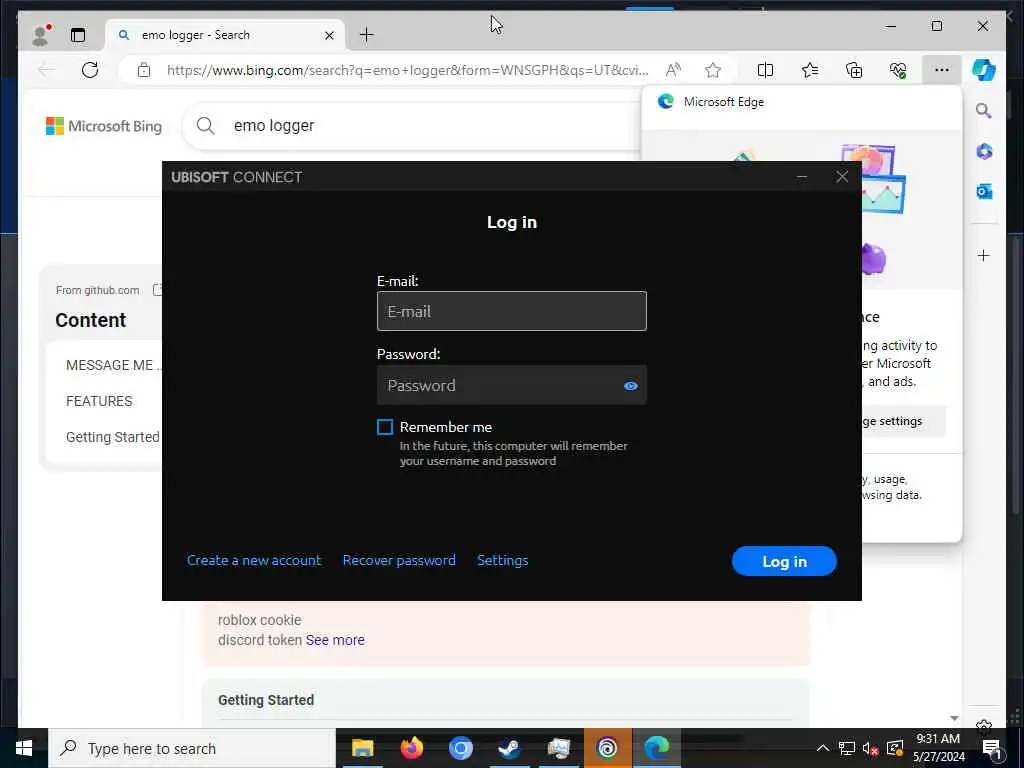1024x768 pixels.
Task: Minimize the Ubisoft Connect window
Action: point(801,177)
